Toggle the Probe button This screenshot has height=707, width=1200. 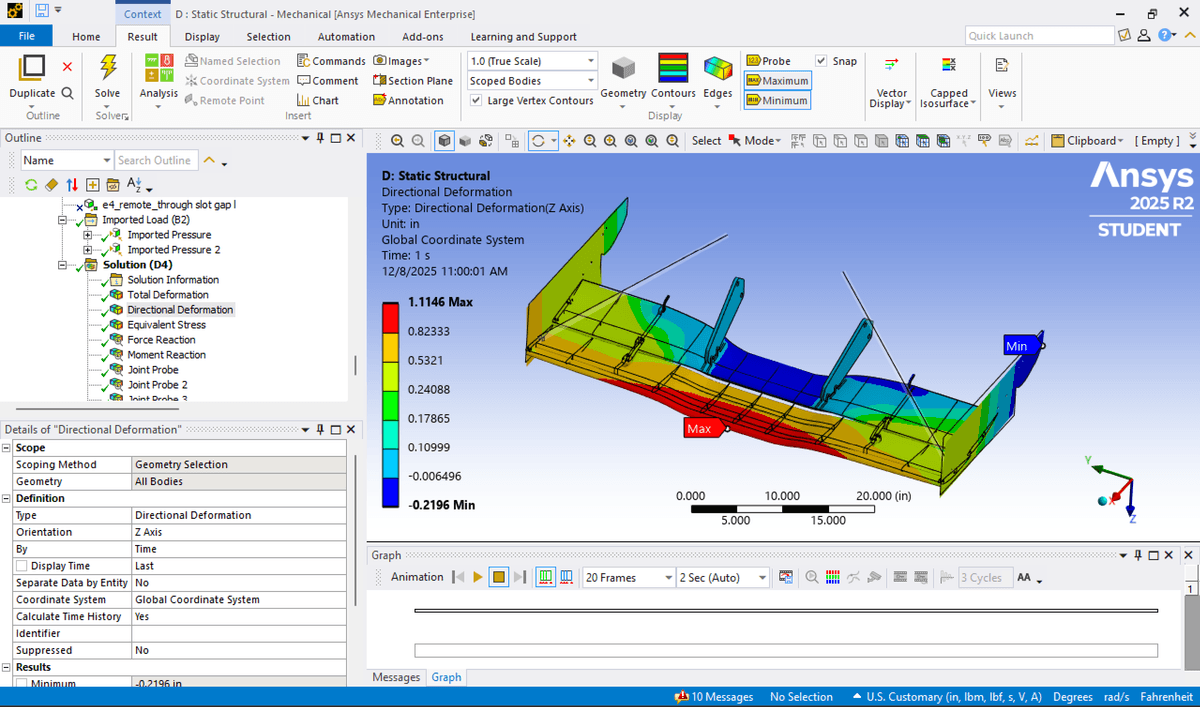pos(768,61)
